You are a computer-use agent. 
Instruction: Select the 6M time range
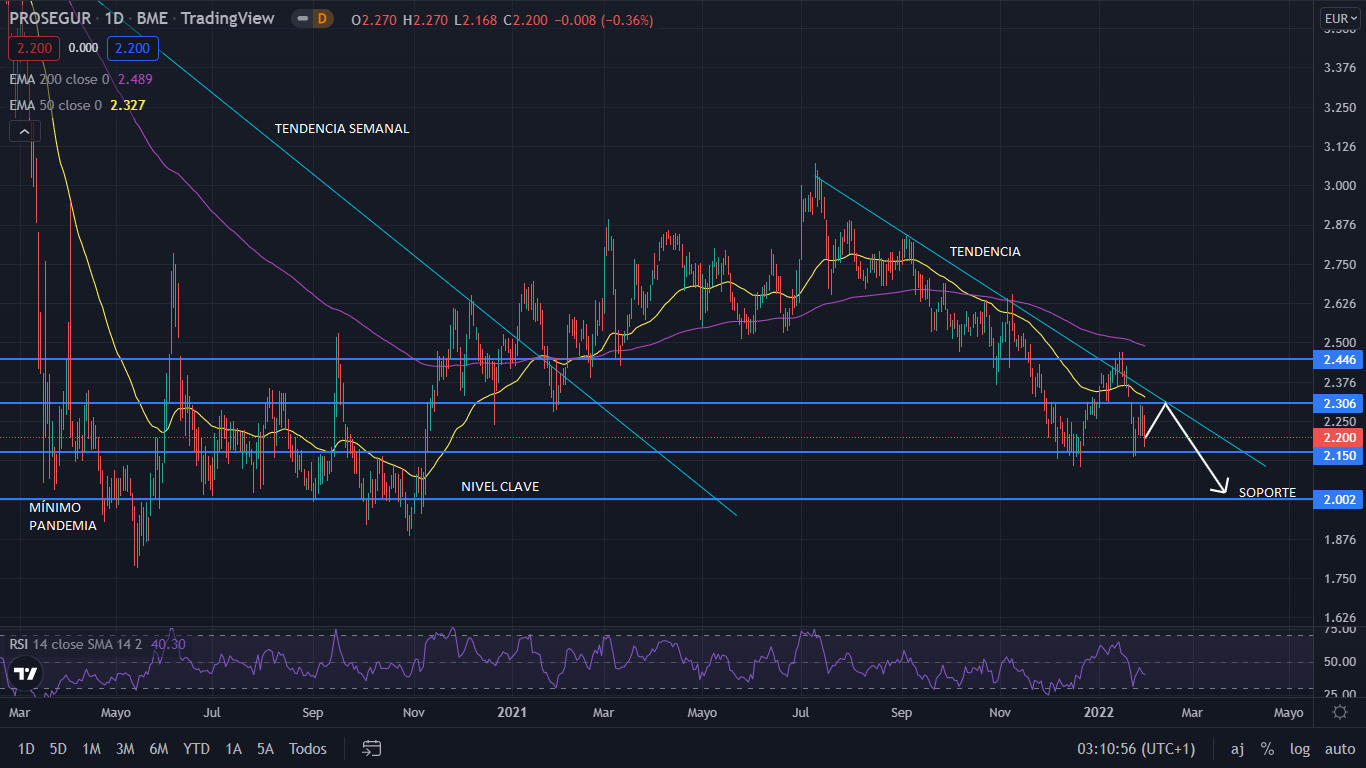[158, 749]
